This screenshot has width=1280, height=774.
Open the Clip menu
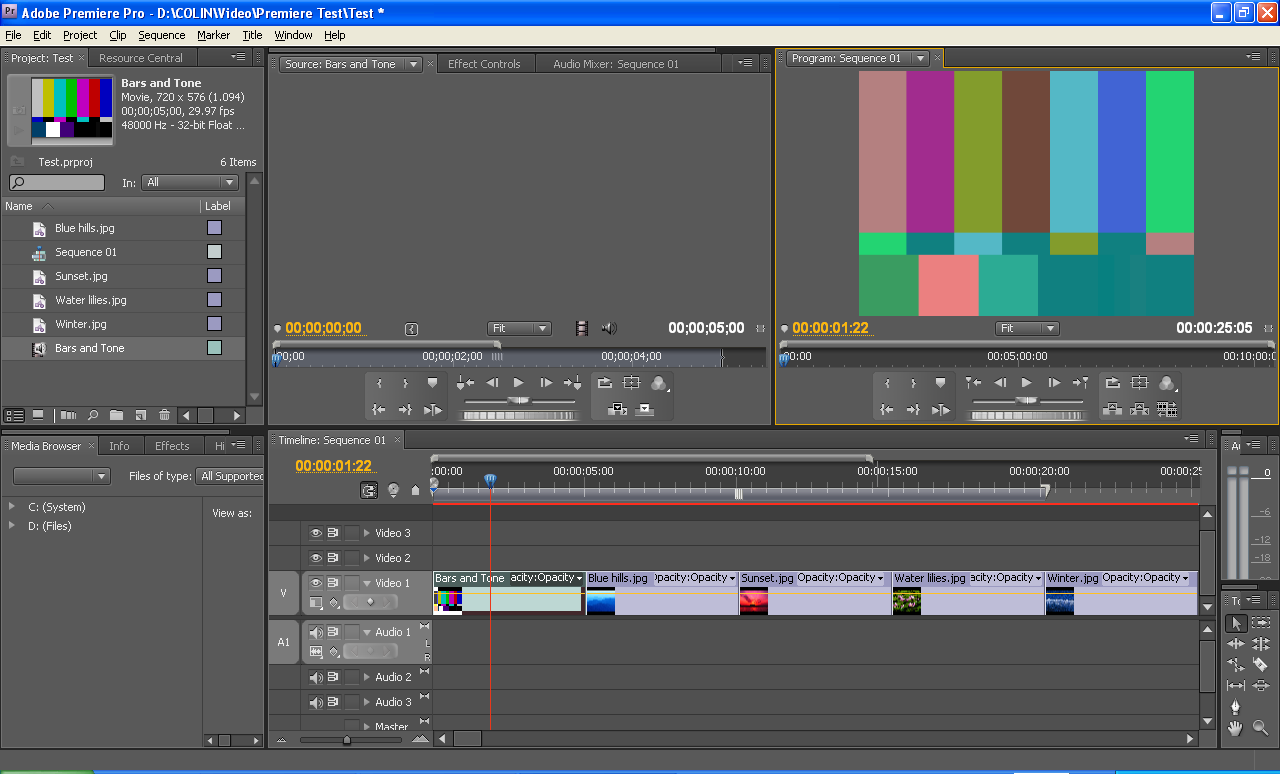[x=118, y=35]
